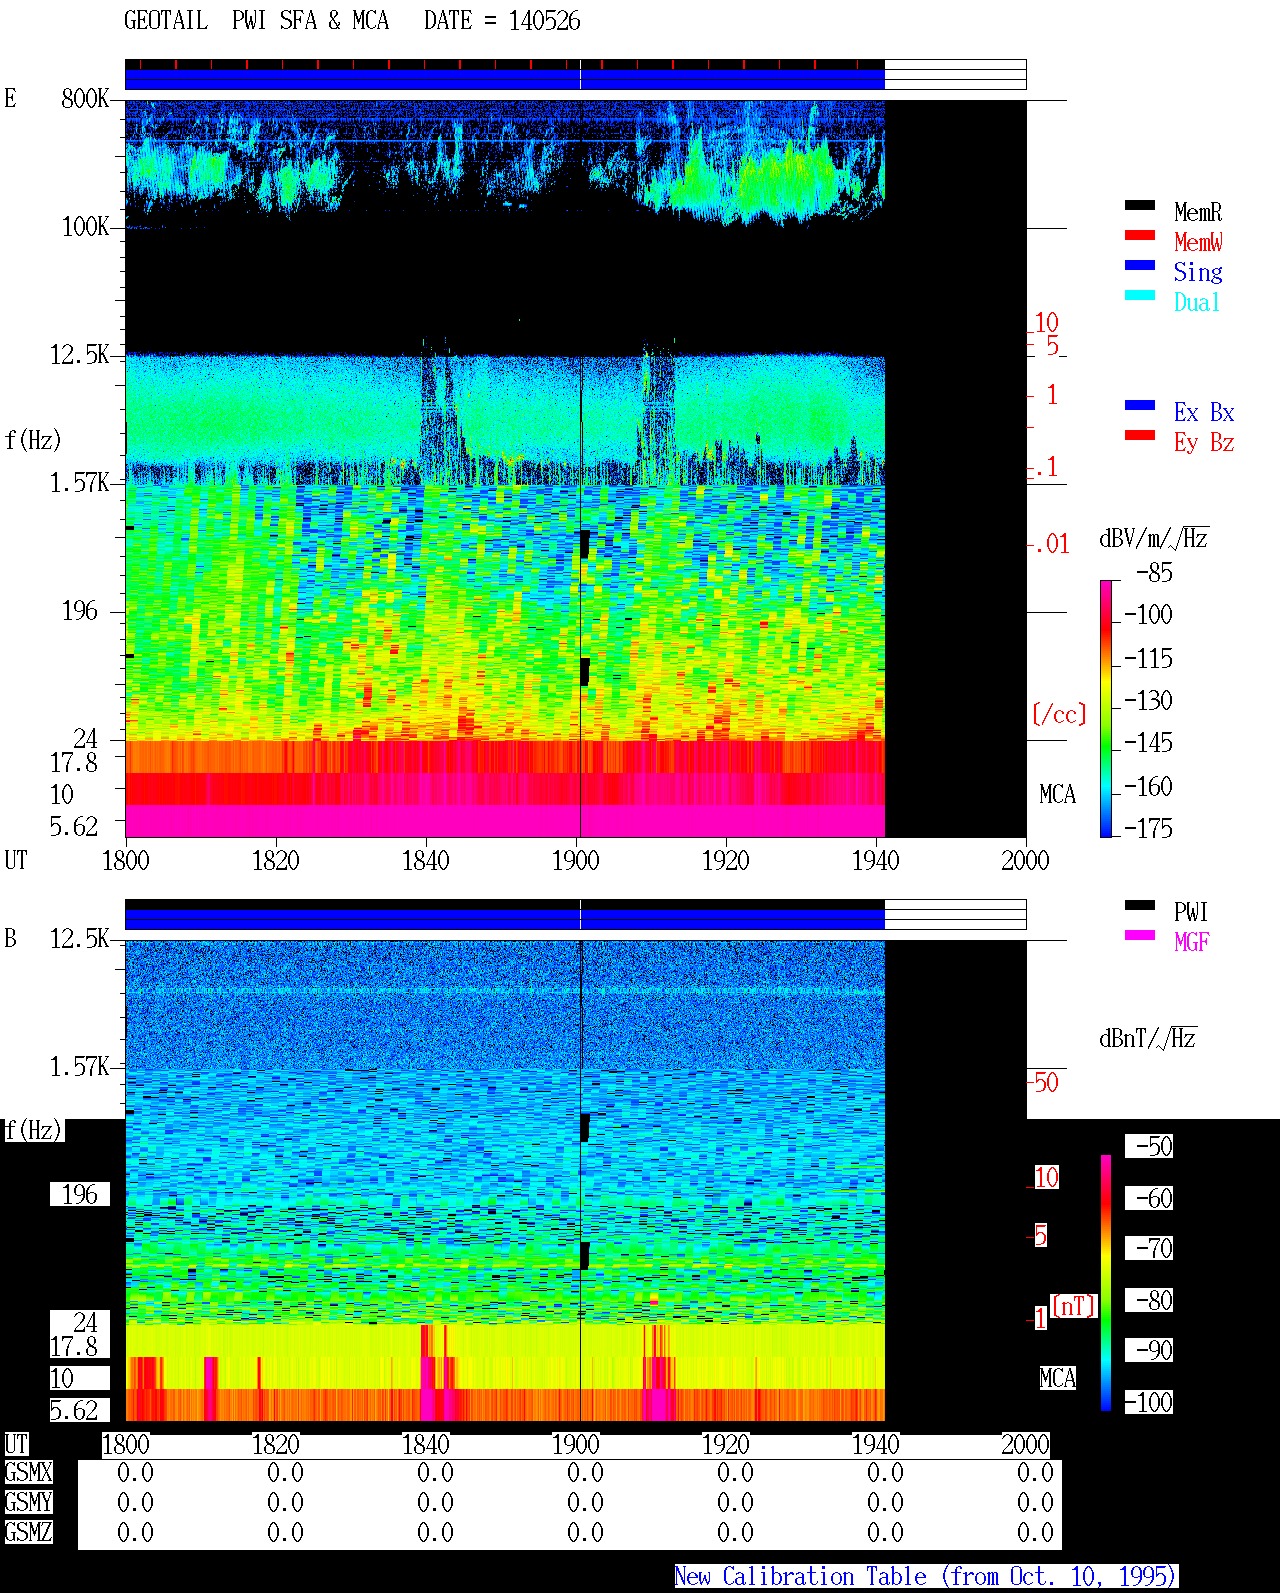Image resolution: width=1280 pixels, height=1593 pixels.
Task: Click the GSMY row label
Action: 28,1502
